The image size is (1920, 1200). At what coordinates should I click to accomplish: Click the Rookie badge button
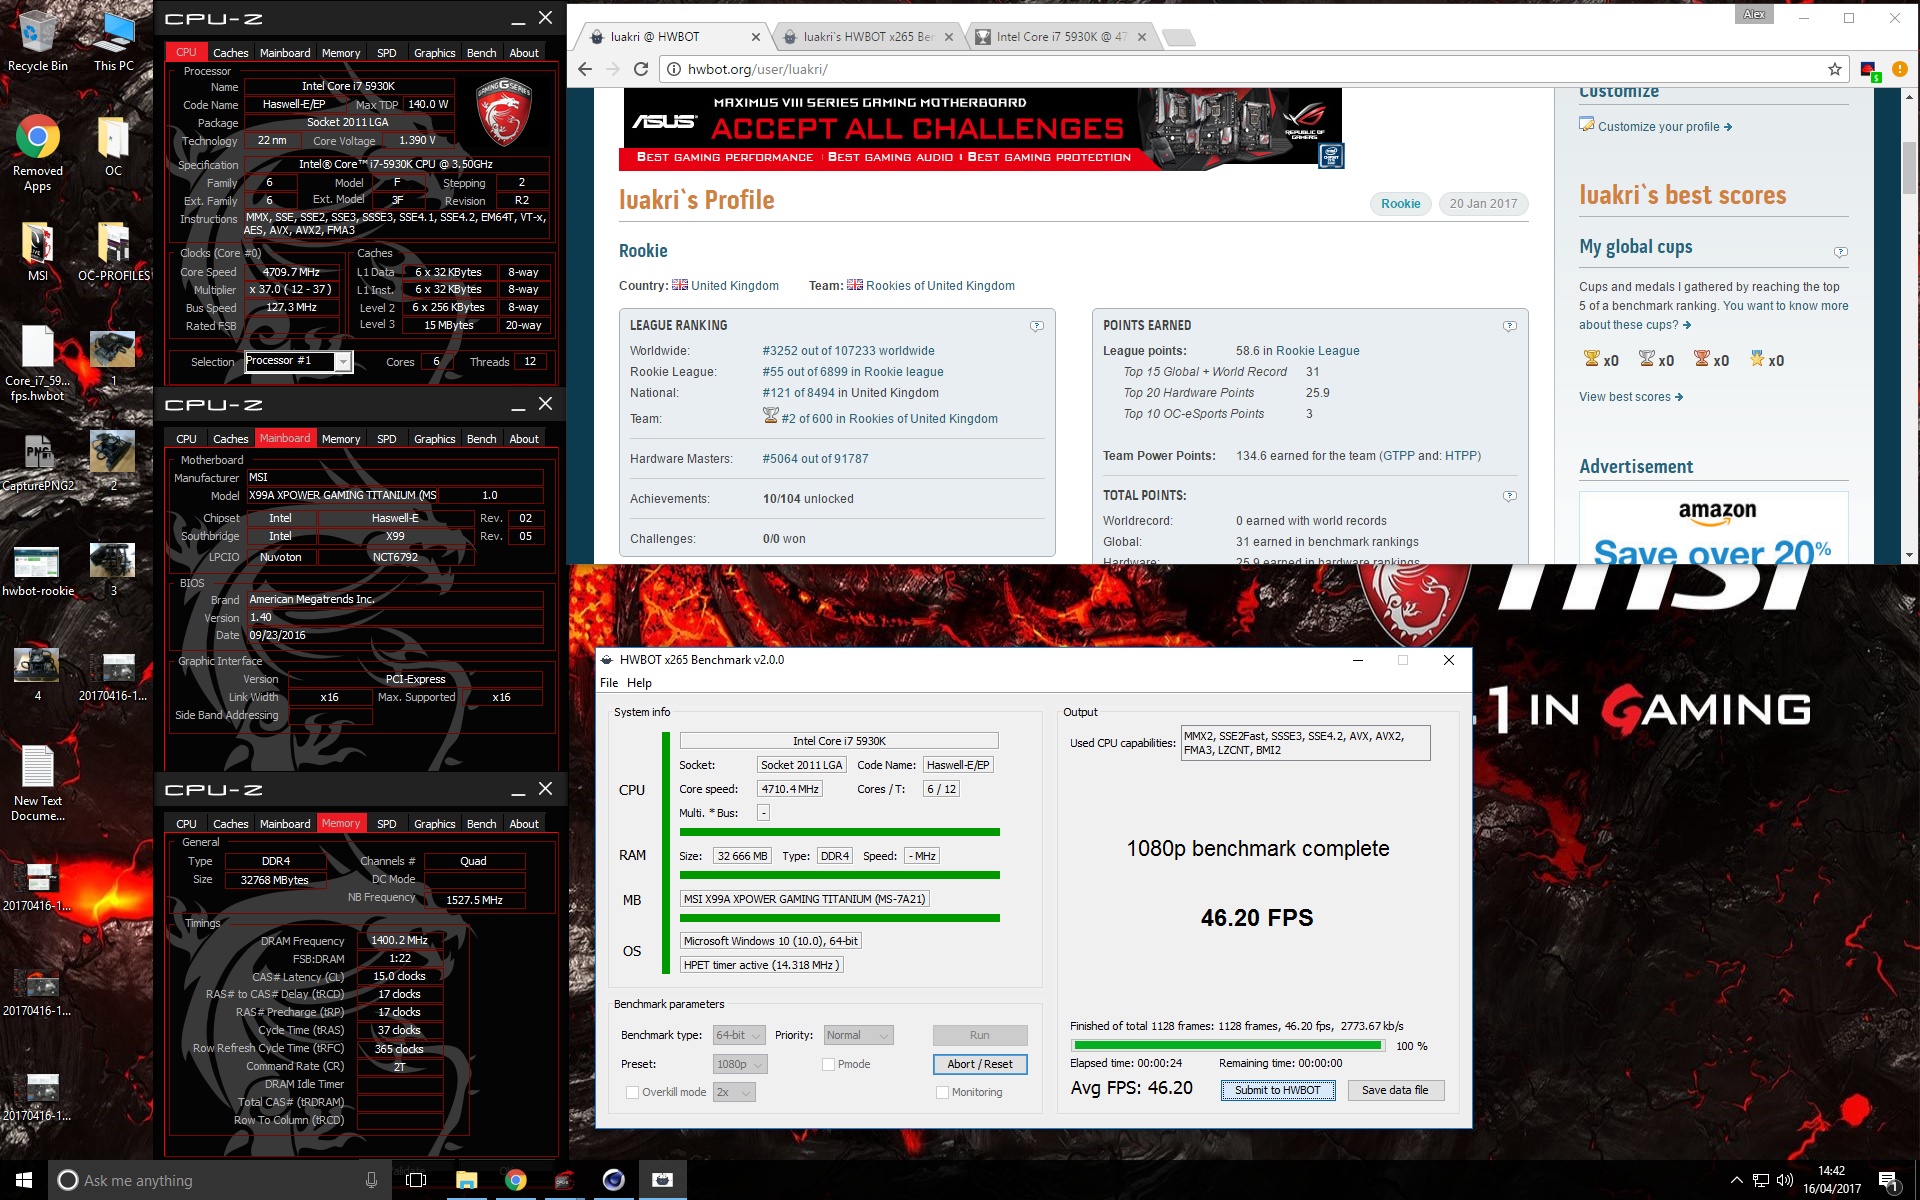click(1400, 203)
